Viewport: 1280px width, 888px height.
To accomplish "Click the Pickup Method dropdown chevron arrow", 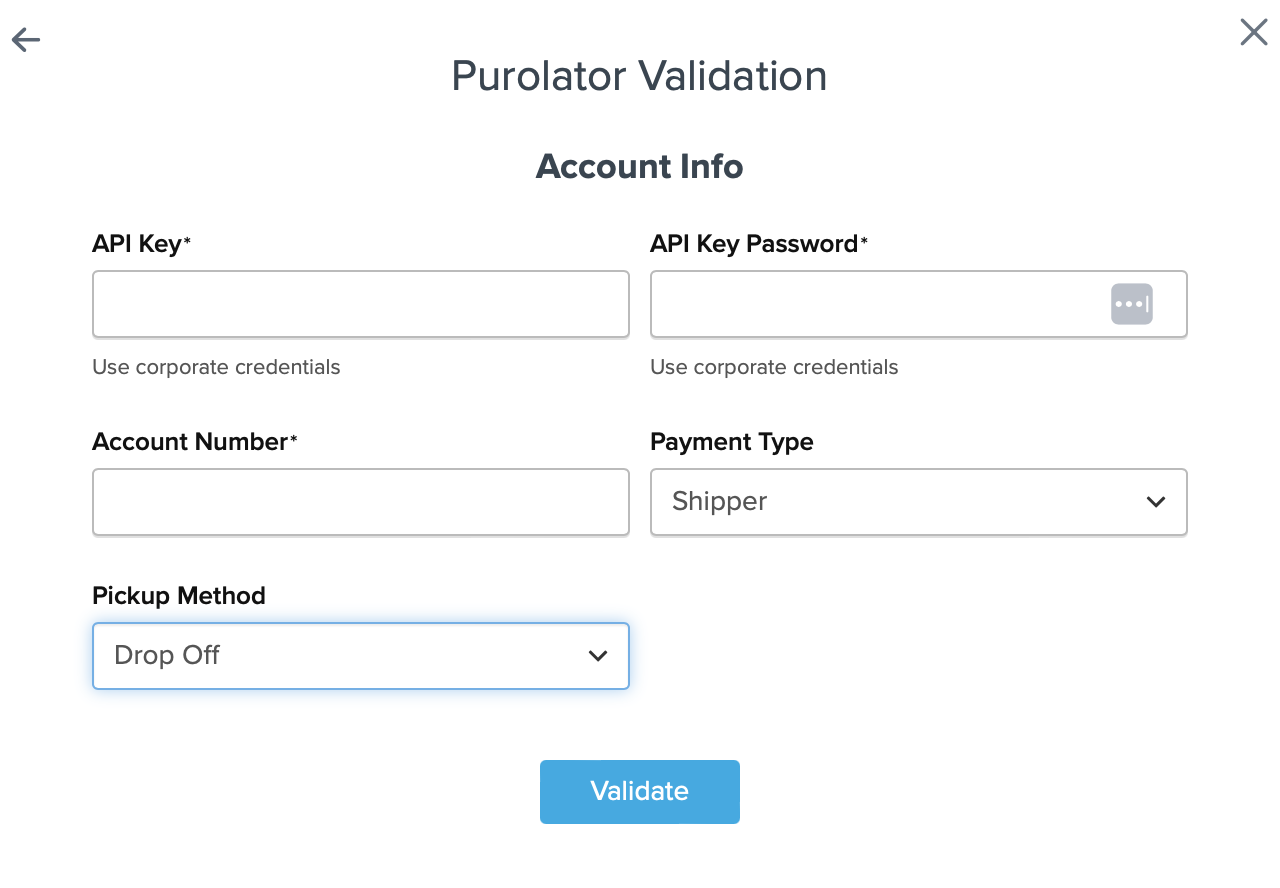I will [598, 656].
